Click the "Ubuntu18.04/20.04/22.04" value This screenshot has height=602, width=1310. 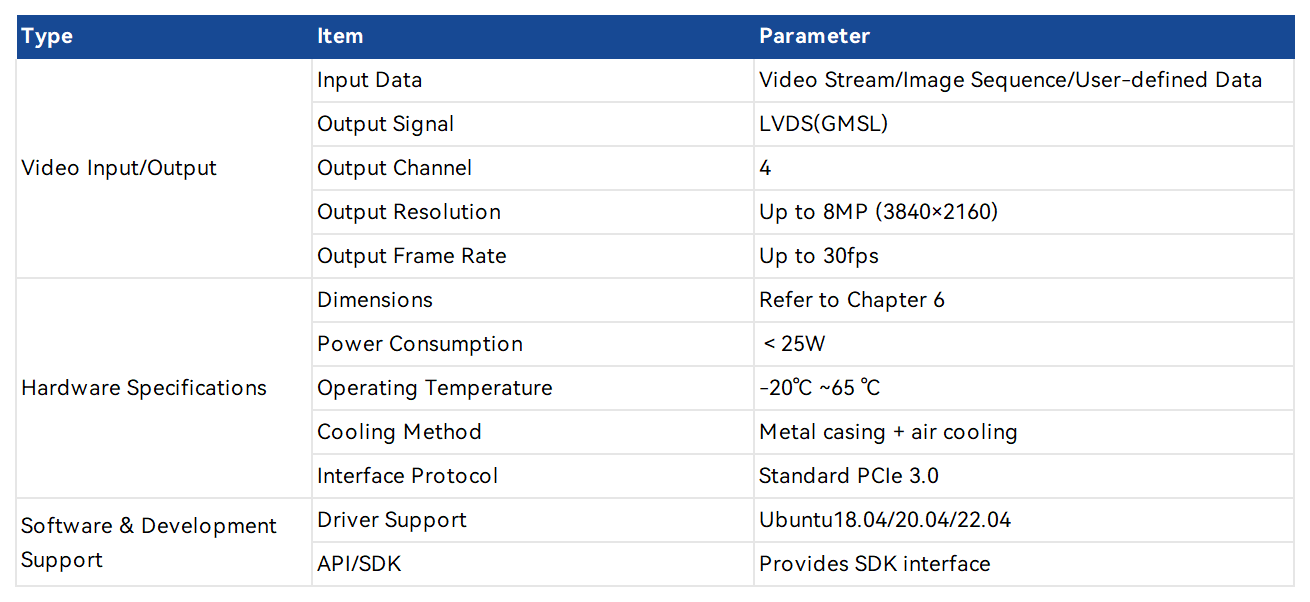(885, 520)
